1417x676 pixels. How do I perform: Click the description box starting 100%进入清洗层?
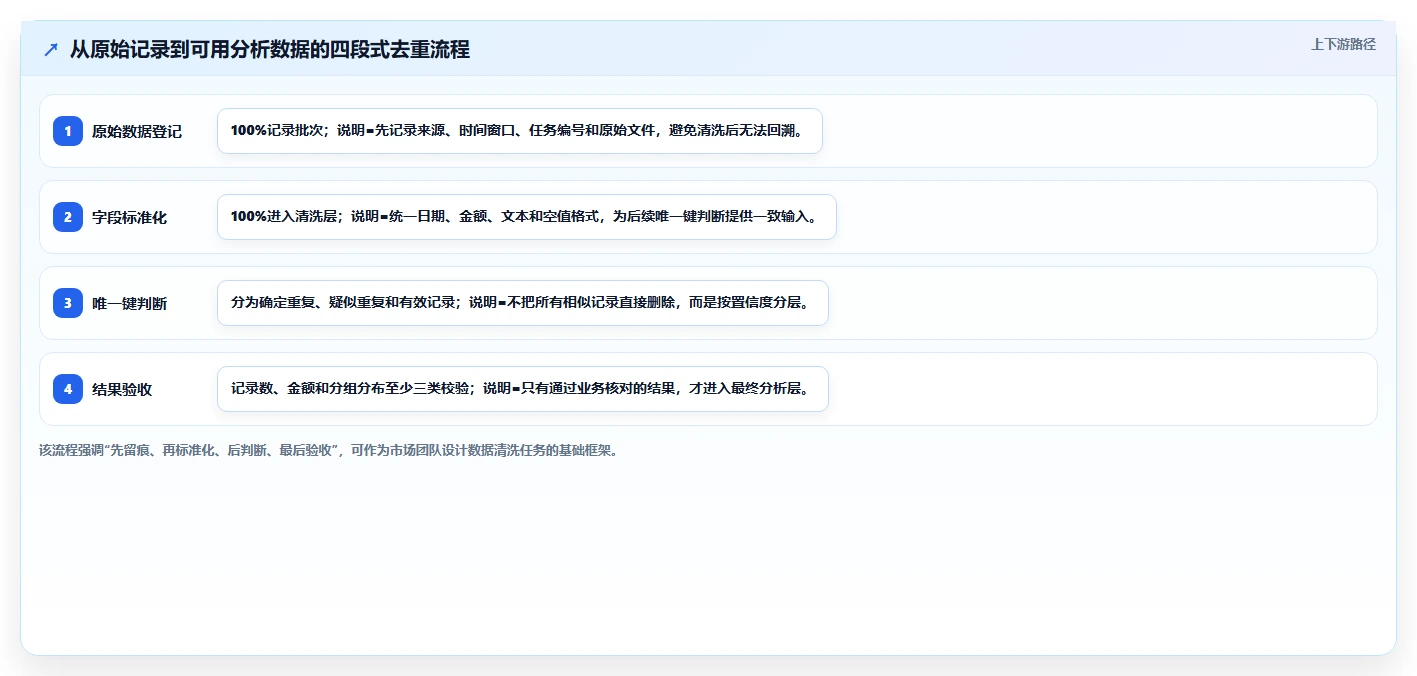coord(526,217)
